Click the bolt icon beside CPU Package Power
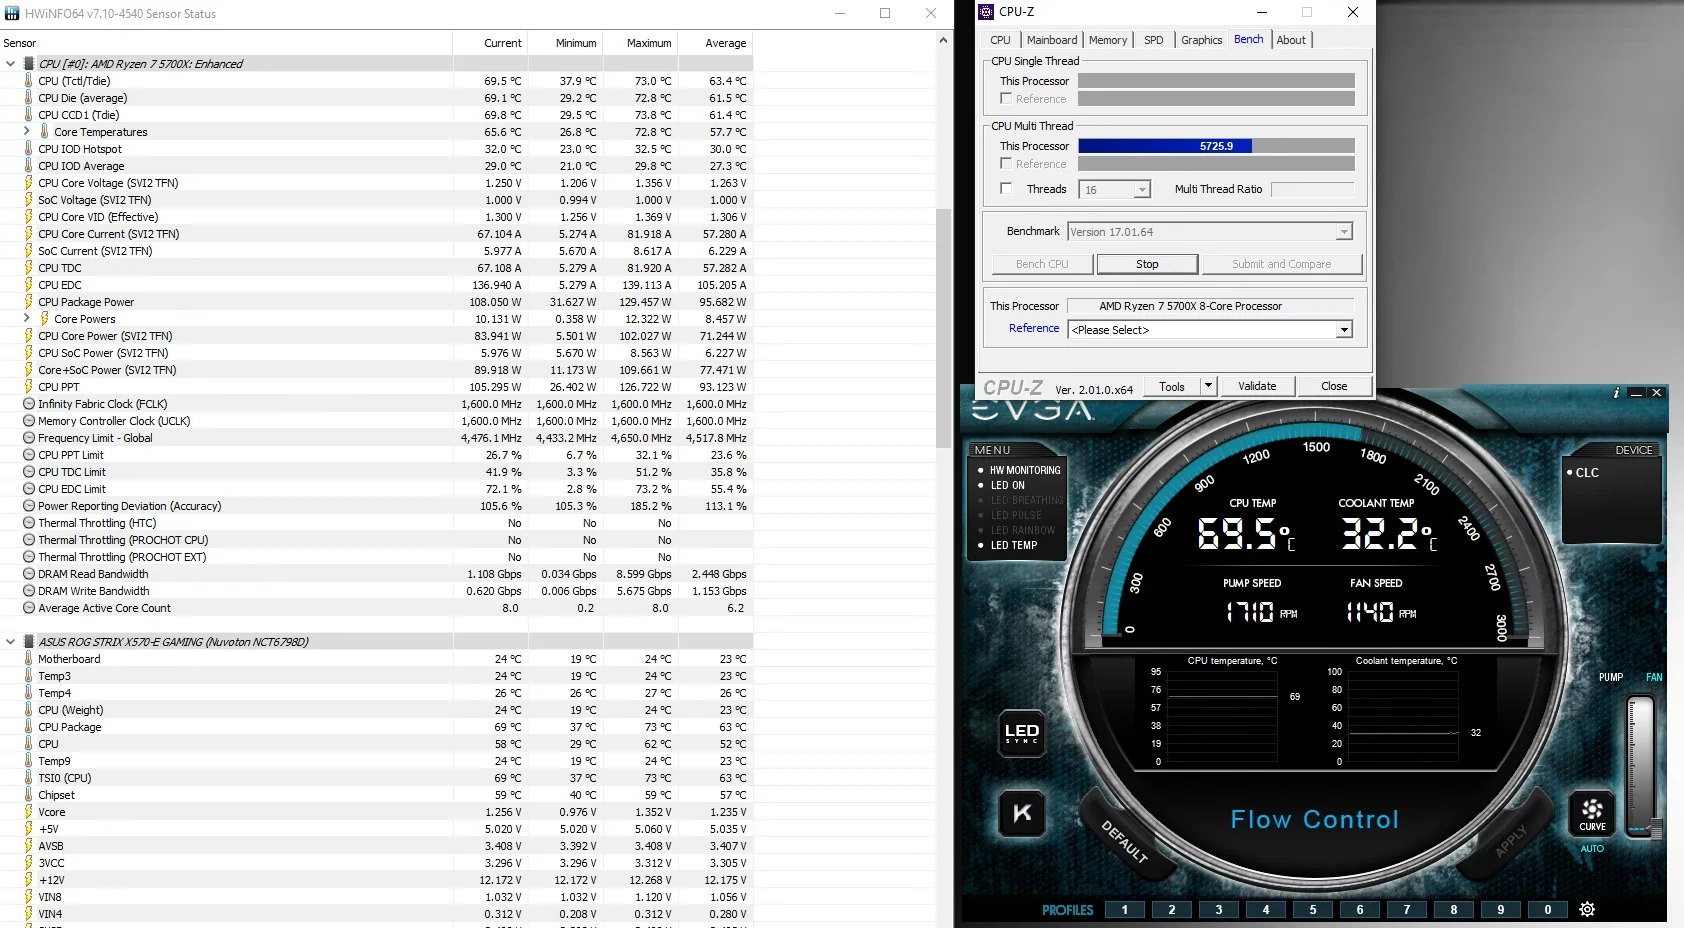Viewport: 1684px width, 928px height. (28, 302)
